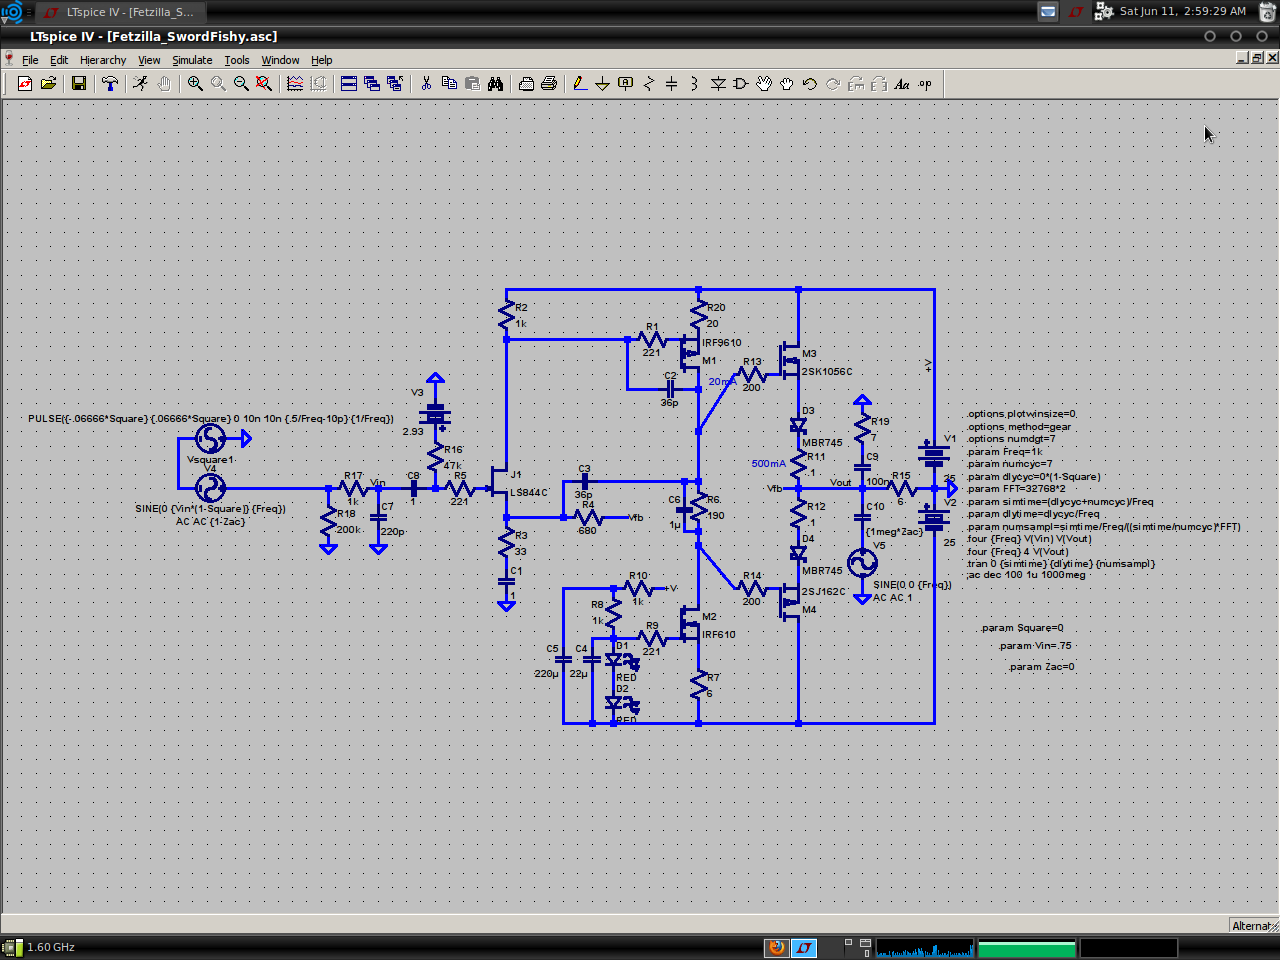Click the Mirror component icon
The image size is (1280, 960).
coord(879,84)
